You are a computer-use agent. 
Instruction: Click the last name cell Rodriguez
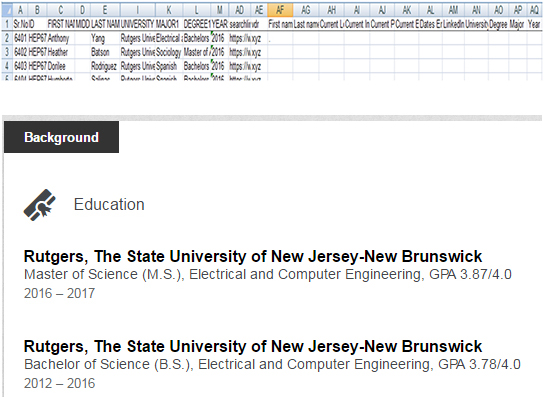pyautogui.click(x=105, y=66)
